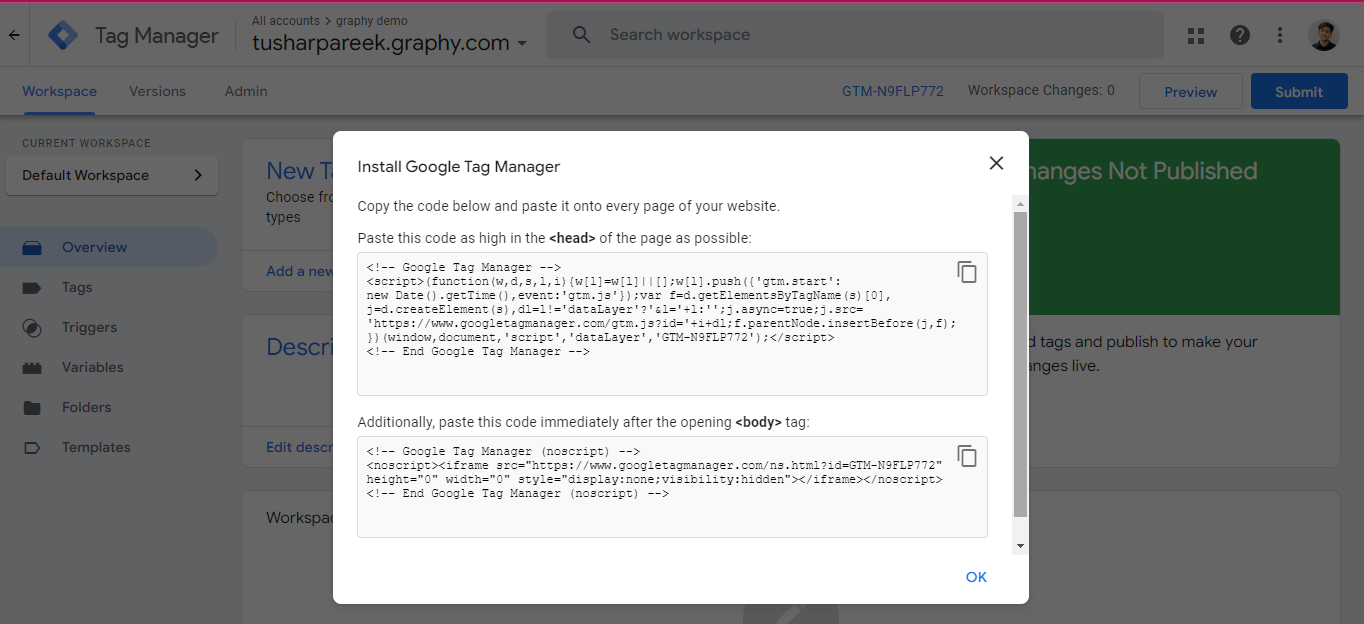The width and height of the screenshot is (1364, 624).
Task: Close the Install Google Tag Manager dialog
Action: point(995,163)
